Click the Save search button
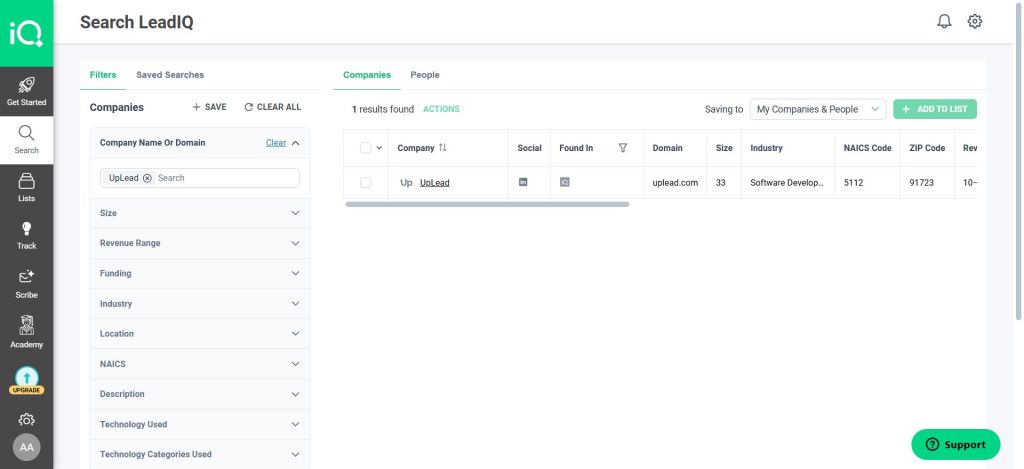Screen dimensions: 1024x469 click(209, 107)
